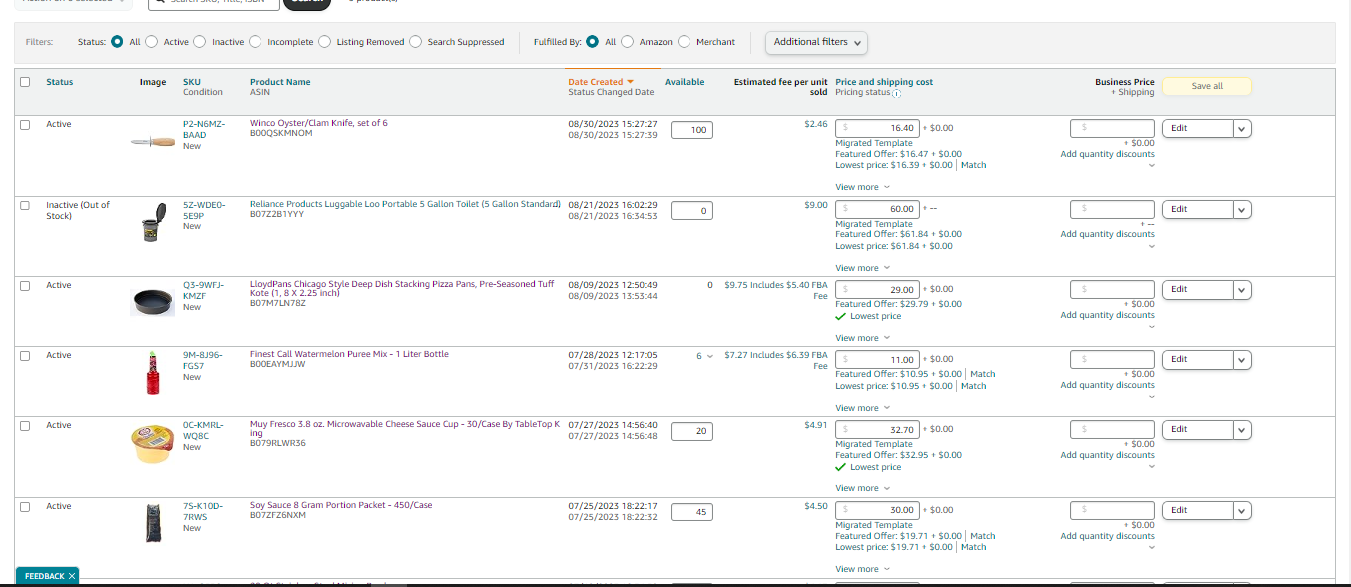Open Winco Oyster/Clam Knife product link
This screenshot has width=1351, height=587.
tap(319, 123)
